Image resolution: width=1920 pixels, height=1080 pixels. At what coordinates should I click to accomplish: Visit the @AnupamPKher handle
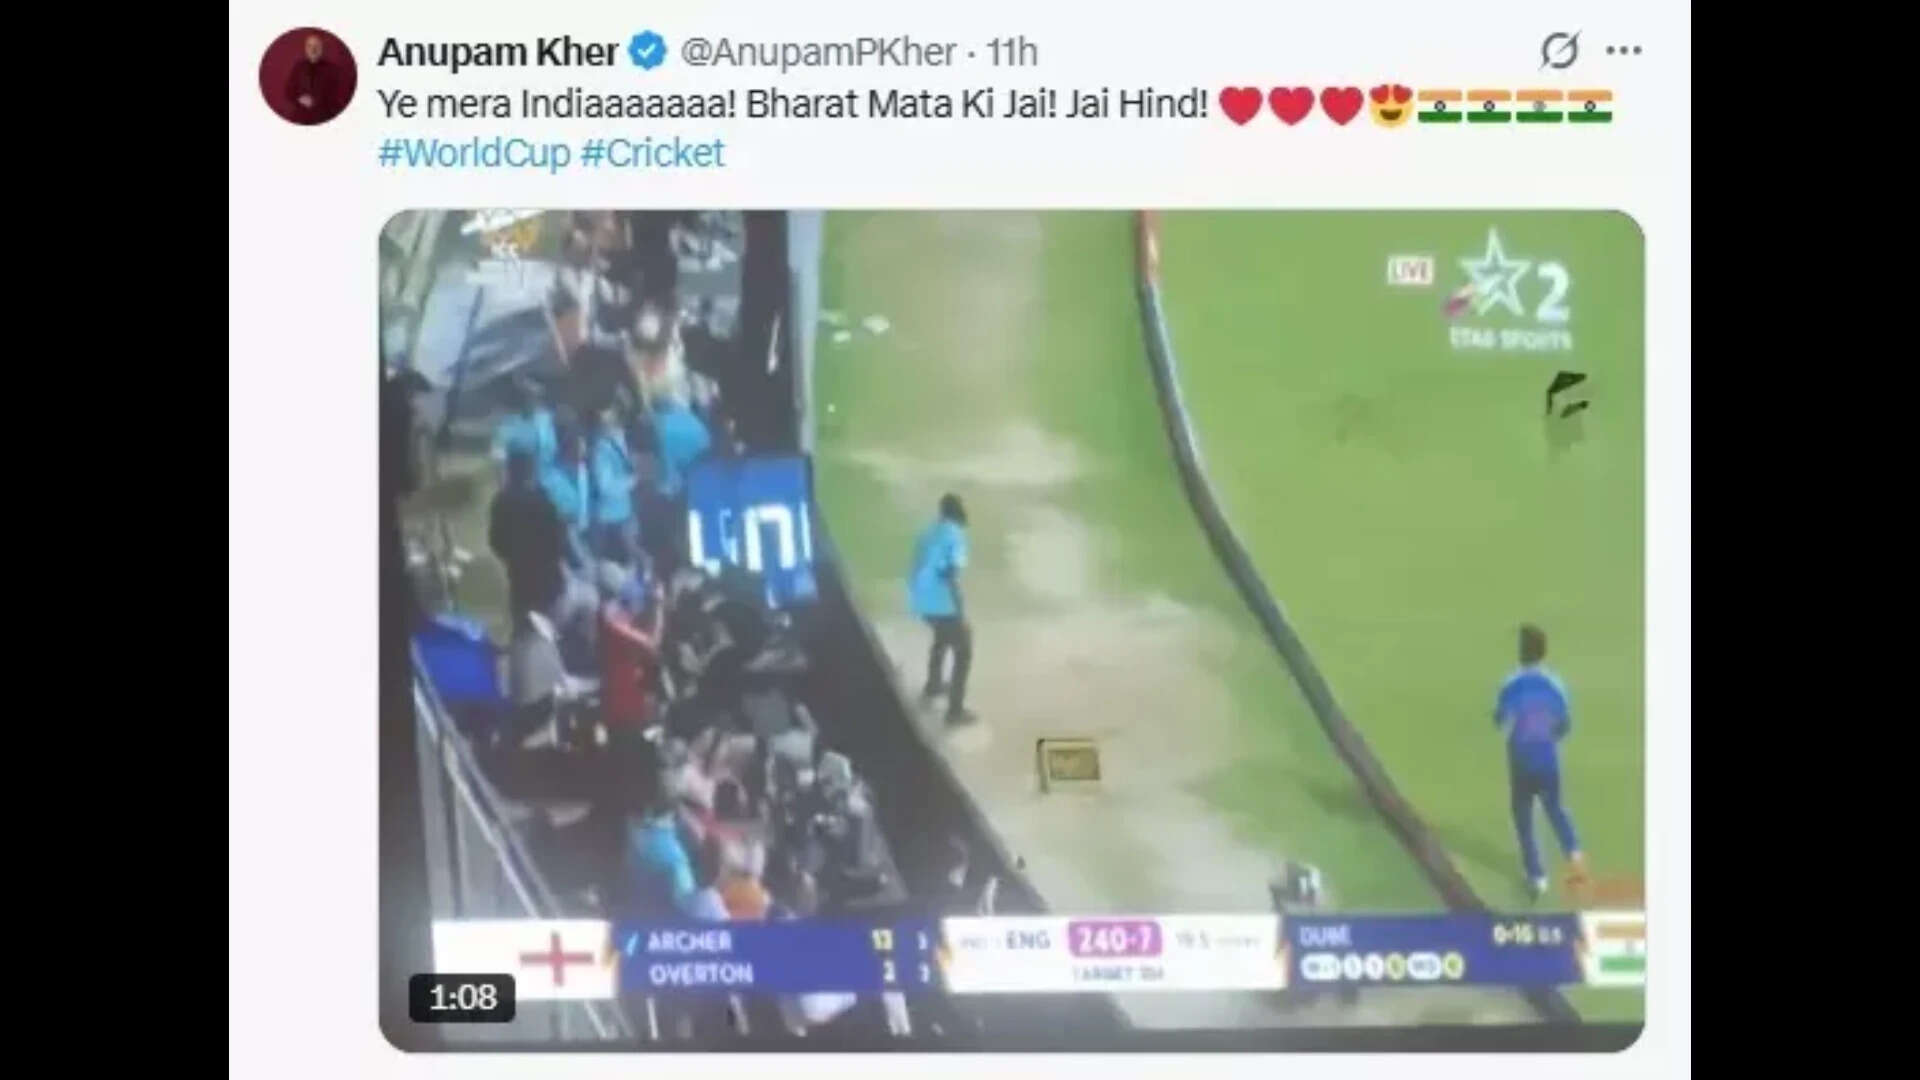[818, 52]
